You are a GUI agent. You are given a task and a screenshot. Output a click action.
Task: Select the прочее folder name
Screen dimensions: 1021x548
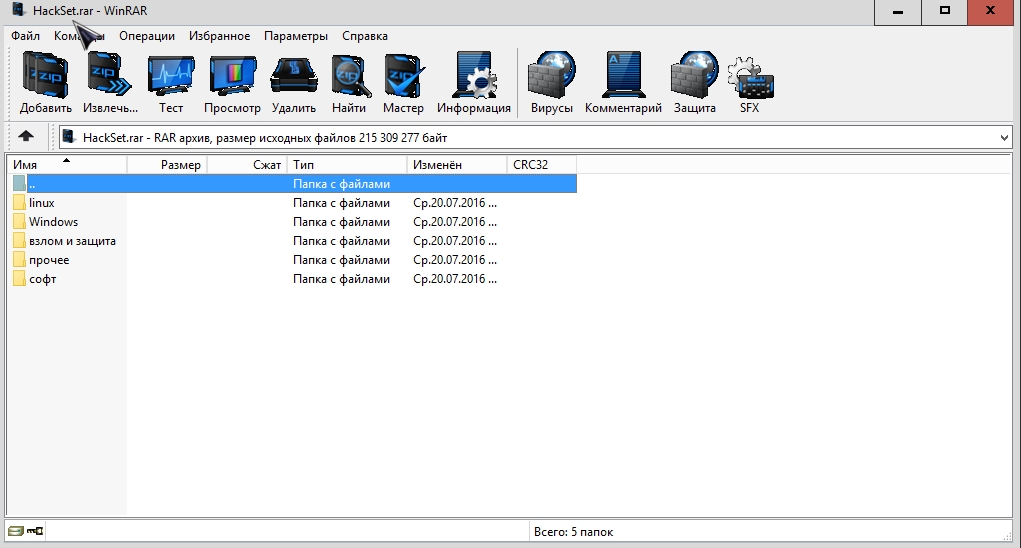click(49, 260)
